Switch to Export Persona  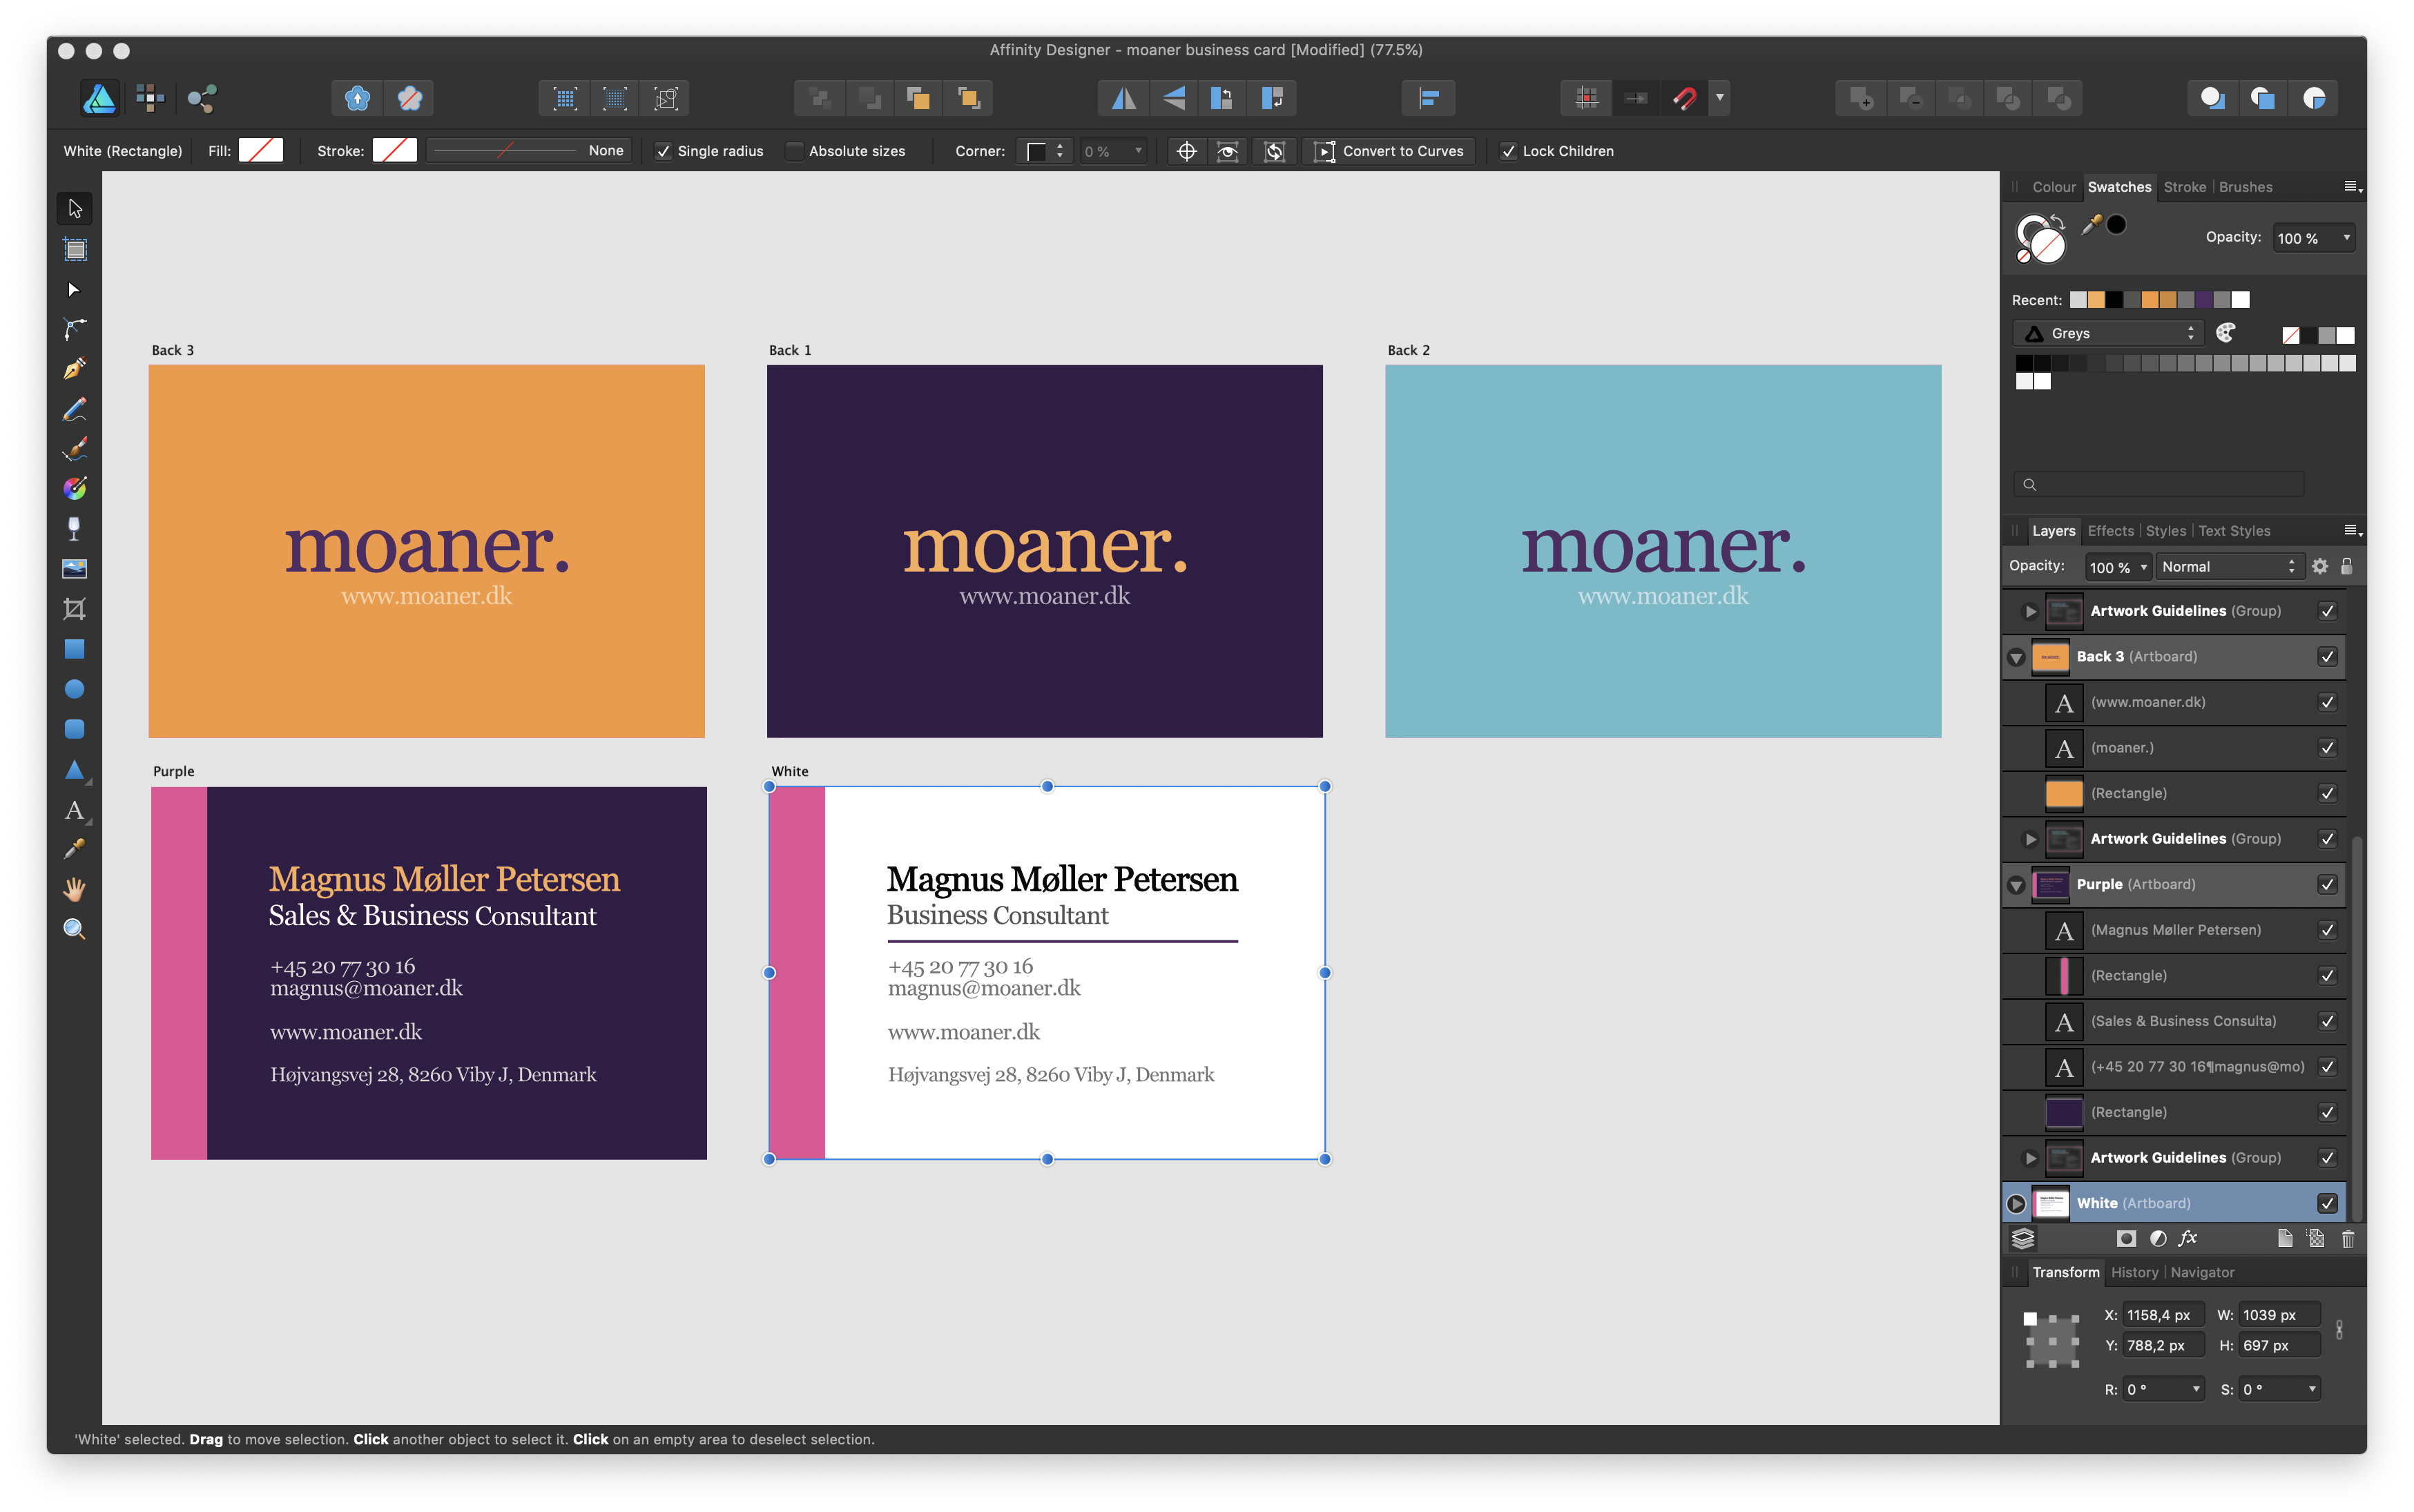point(201,98)
